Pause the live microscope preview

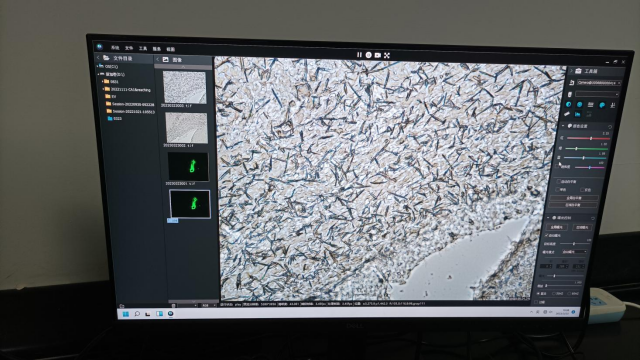[359, 54]
